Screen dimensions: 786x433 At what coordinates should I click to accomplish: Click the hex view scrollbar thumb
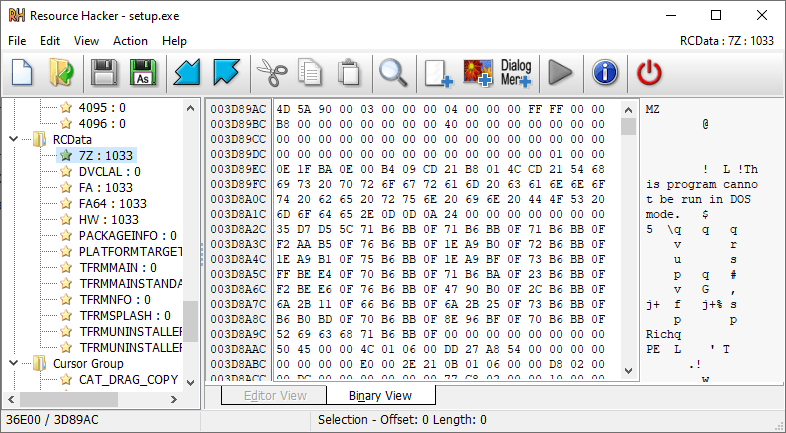tap(629, 126)
